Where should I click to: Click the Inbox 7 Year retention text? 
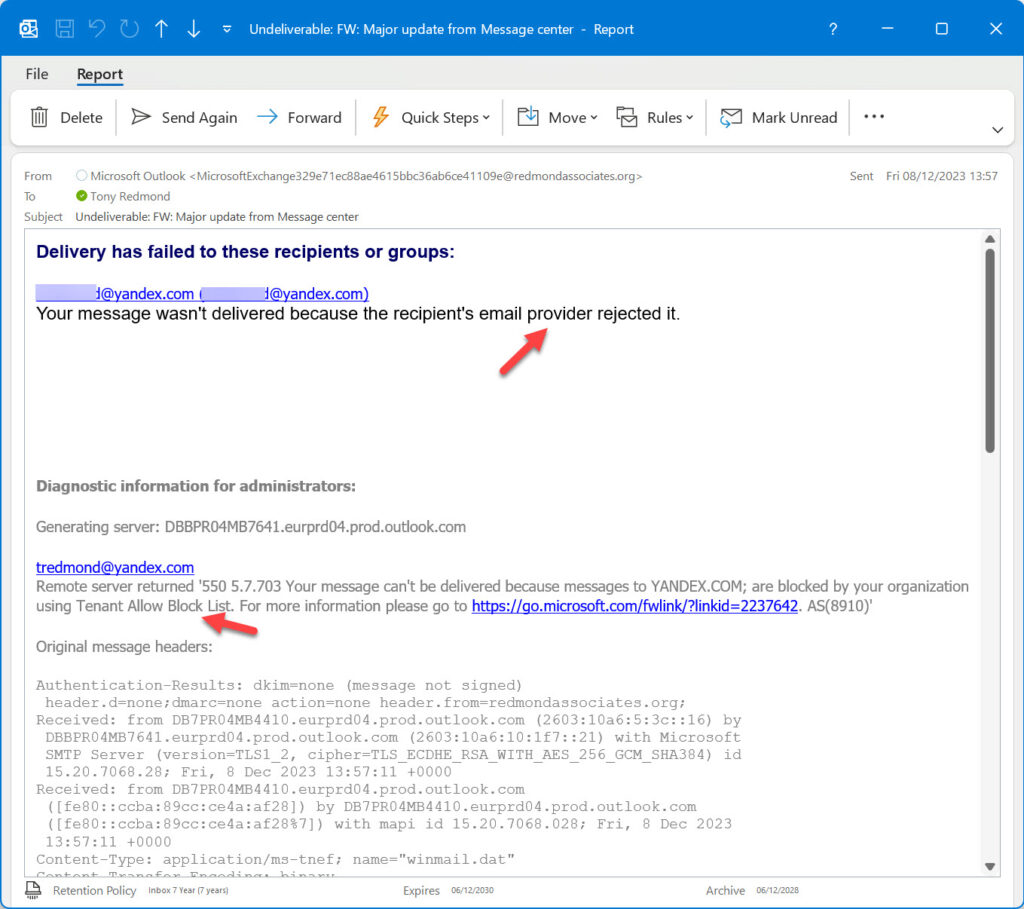pos(188,890)
